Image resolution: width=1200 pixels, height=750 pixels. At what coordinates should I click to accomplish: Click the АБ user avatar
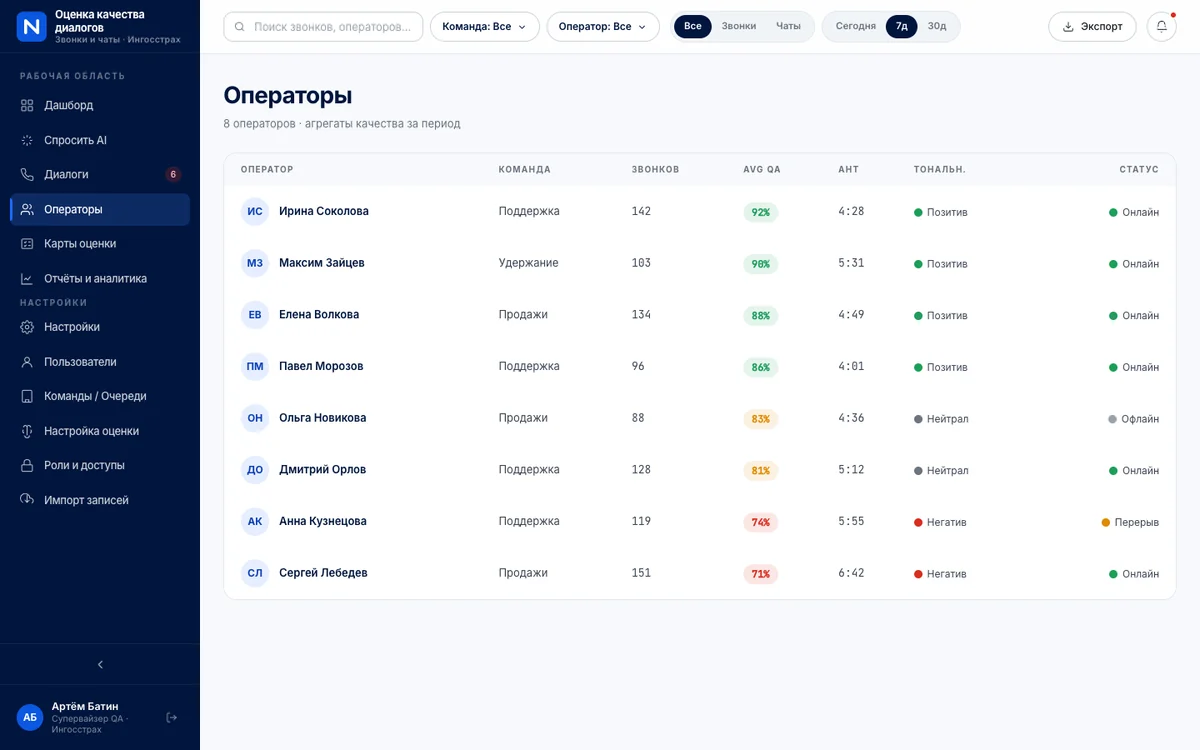coord(30,717)
